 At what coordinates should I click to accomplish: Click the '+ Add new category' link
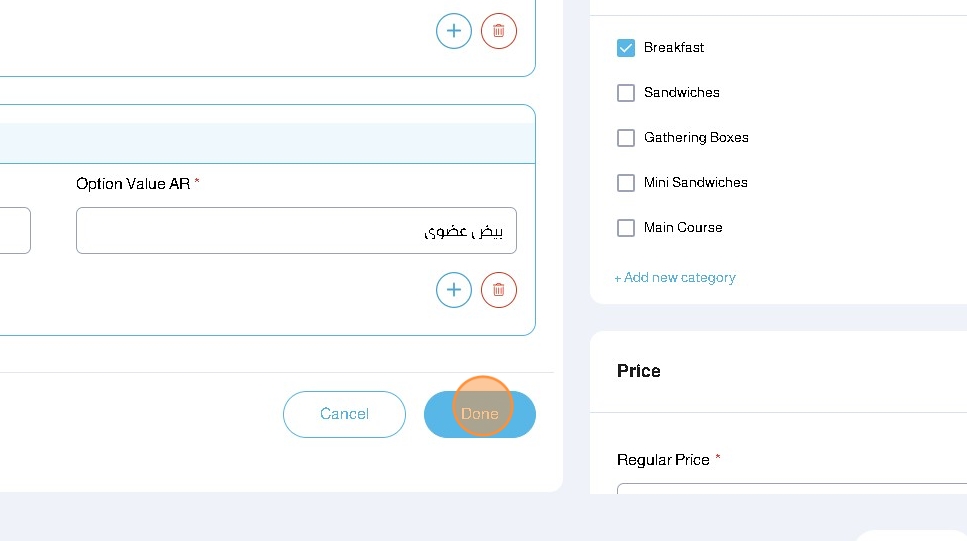click(x=675, y=278)
